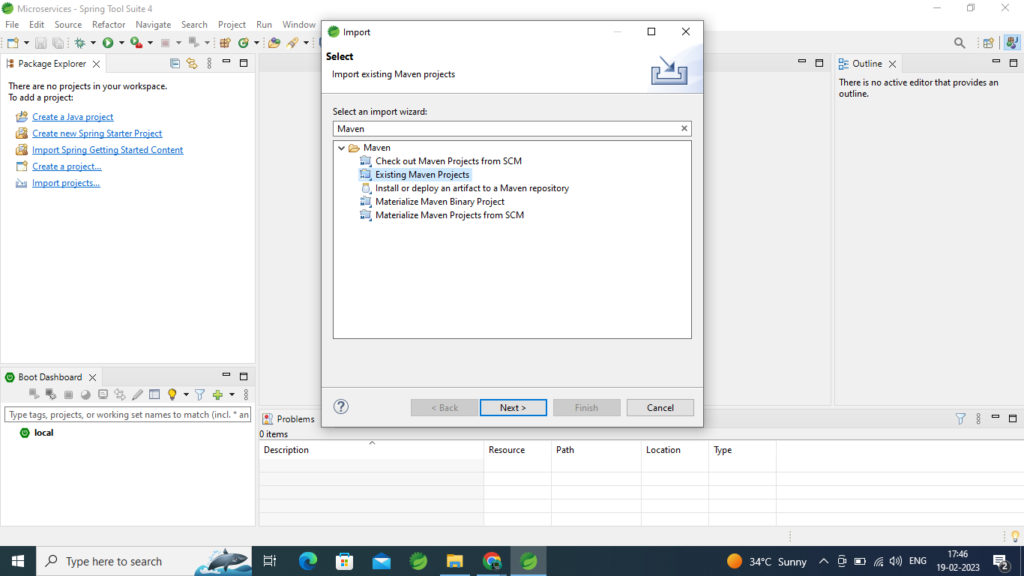The image size is (1024, 576).
Task: Open the File menu
Action: click(x=12, y=24)
